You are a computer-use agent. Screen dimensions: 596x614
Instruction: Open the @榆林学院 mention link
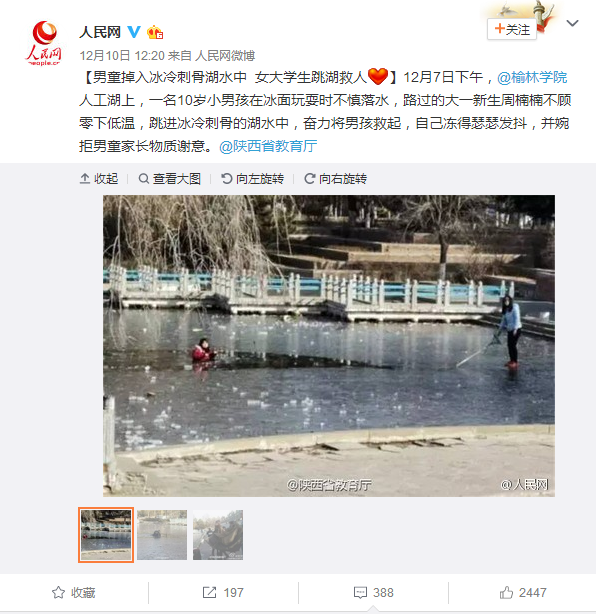click(532, 77)
